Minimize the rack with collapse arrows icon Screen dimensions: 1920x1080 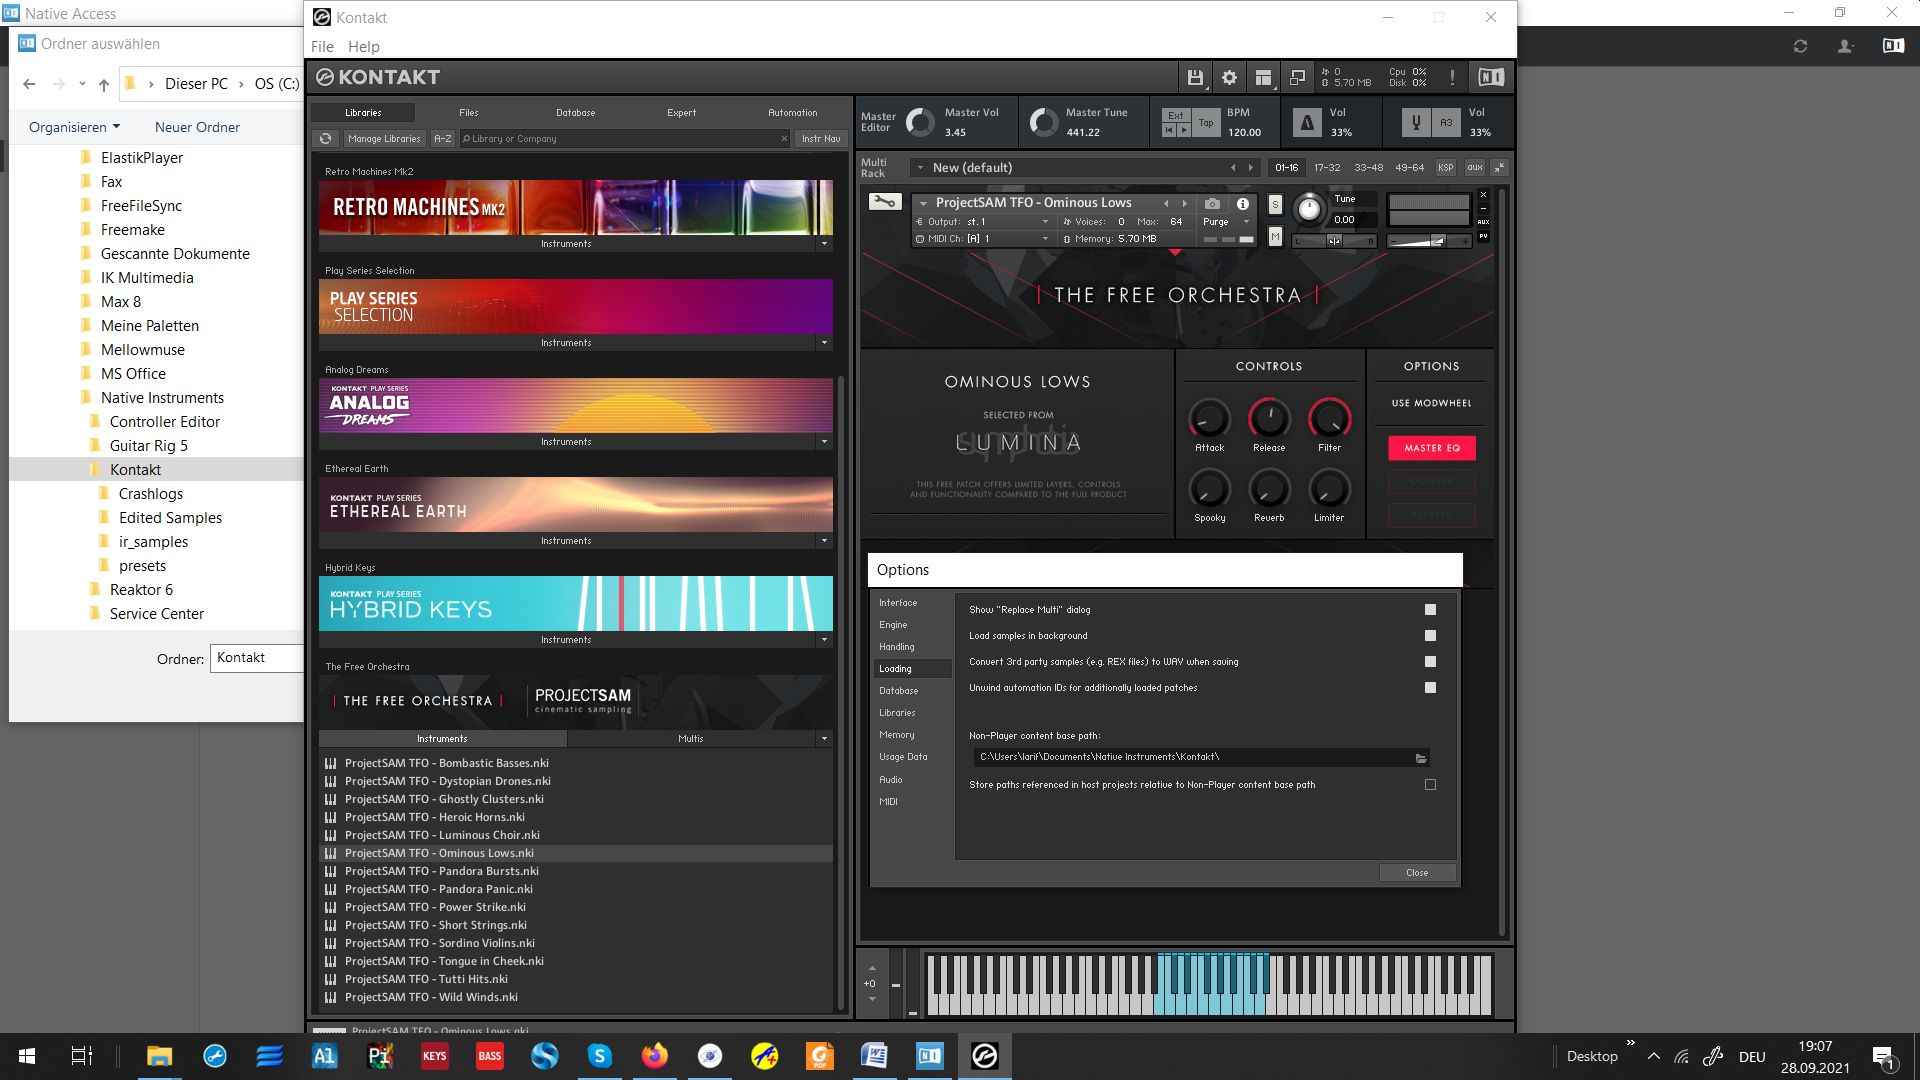point(1499,167)
